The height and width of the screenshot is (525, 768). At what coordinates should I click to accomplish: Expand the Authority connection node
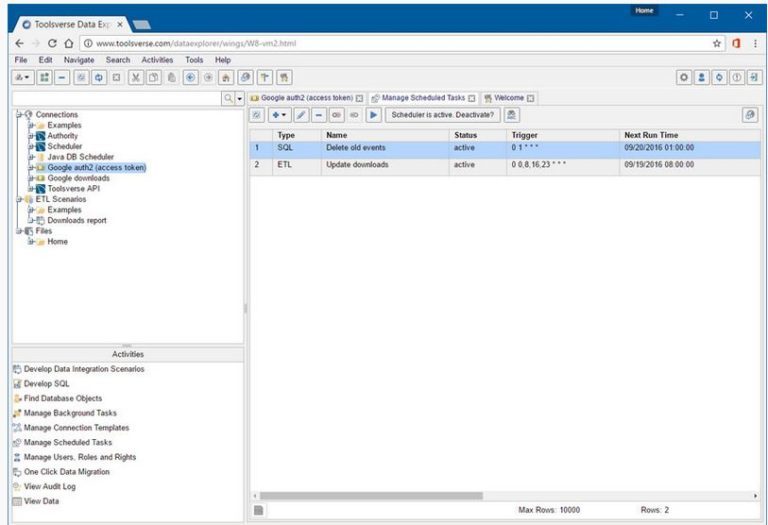pyautogui.click(x=30, y=136)
